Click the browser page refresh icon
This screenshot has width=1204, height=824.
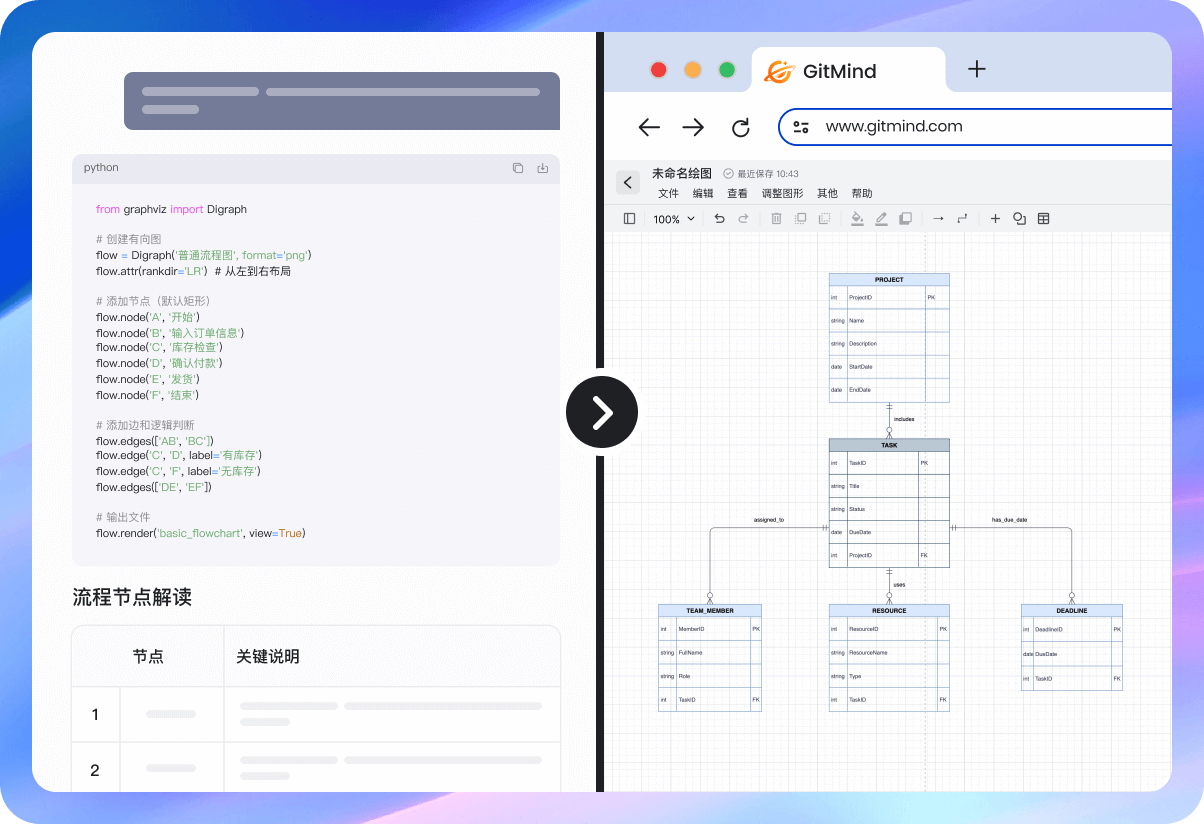[740, 127]
